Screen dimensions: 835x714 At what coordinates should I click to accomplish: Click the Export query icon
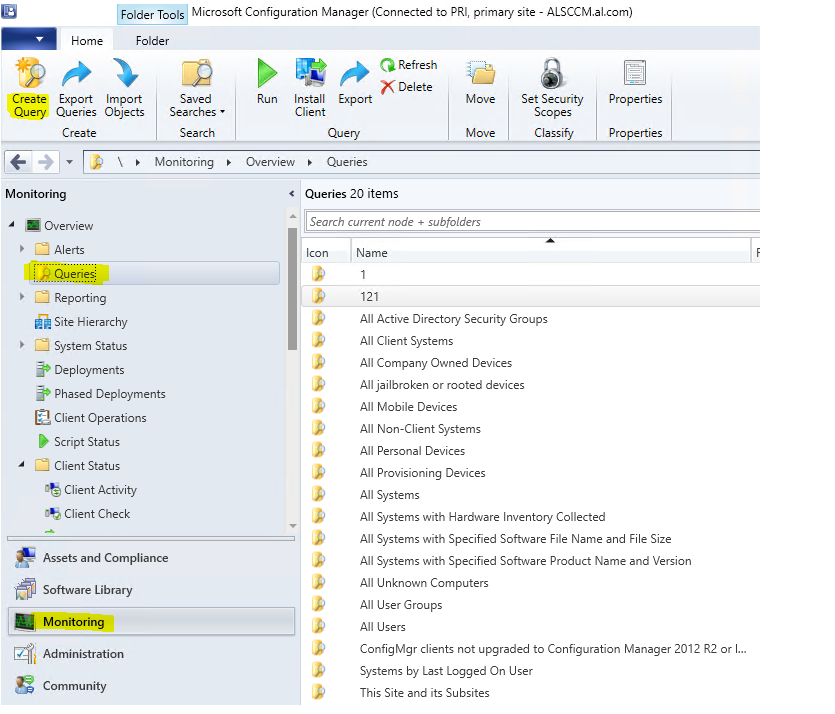click(355, 82)
